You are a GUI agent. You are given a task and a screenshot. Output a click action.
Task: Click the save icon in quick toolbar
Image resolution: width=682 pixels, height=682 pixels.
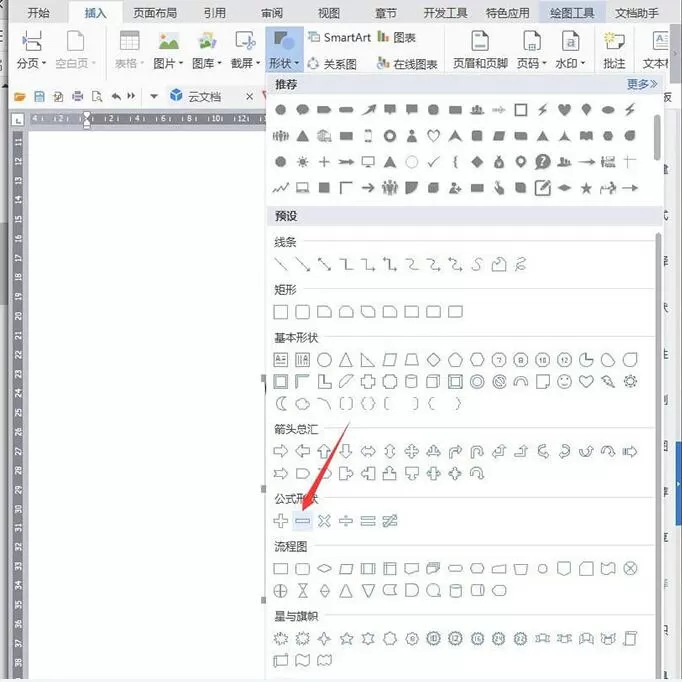click(x=39, y=96)
